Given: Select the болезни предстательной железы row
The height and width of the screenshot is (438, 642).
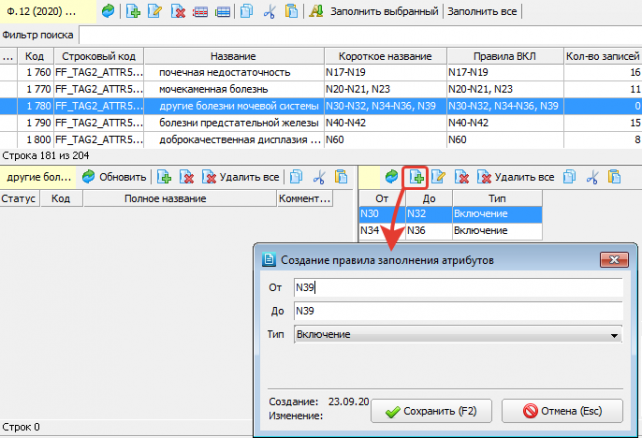Looking at the screenshot, I should pos(321,123).
